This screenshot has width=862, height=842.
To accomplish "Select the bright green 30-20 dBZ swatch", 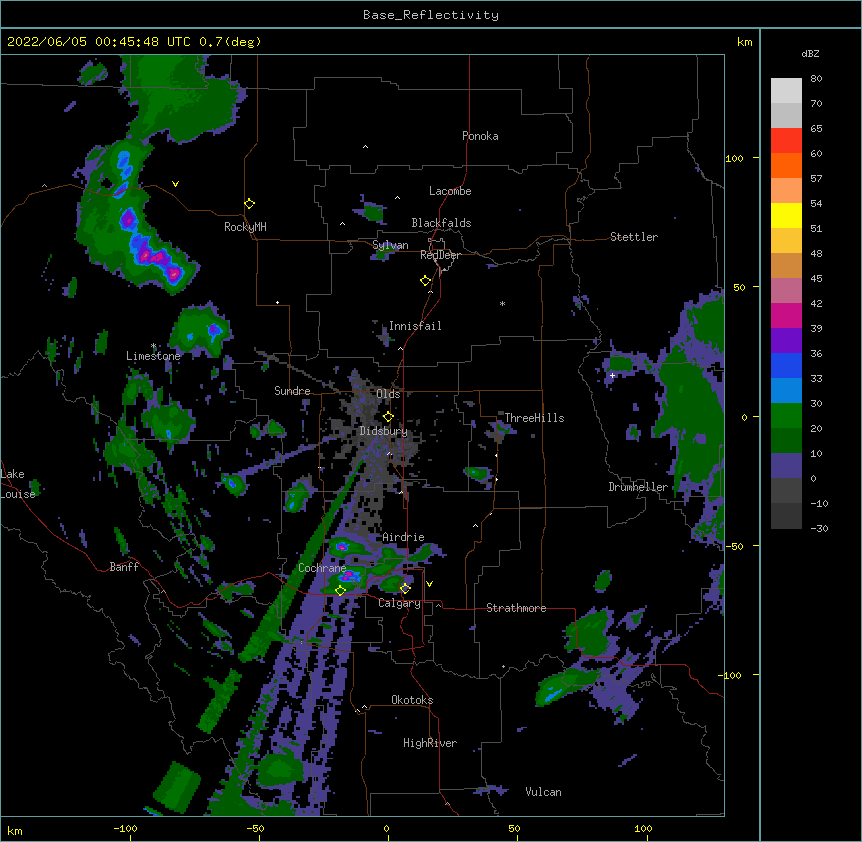I will coord(786,416).
